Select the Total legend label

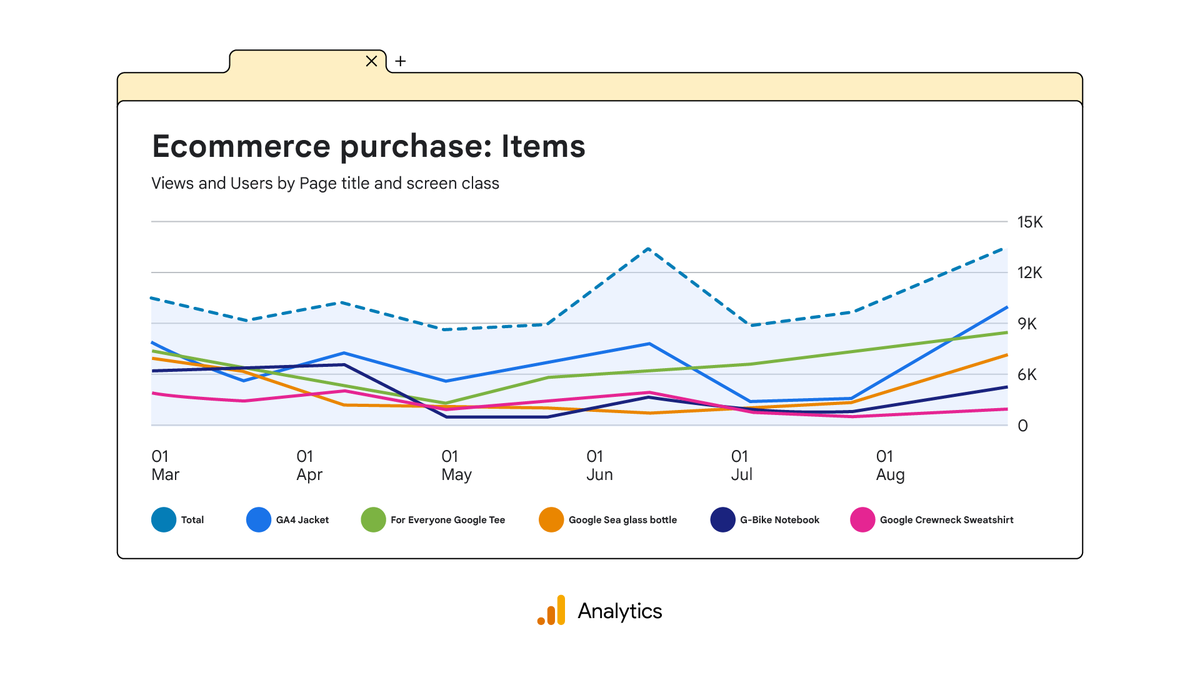pyautogui.click(x=192, y=520)
